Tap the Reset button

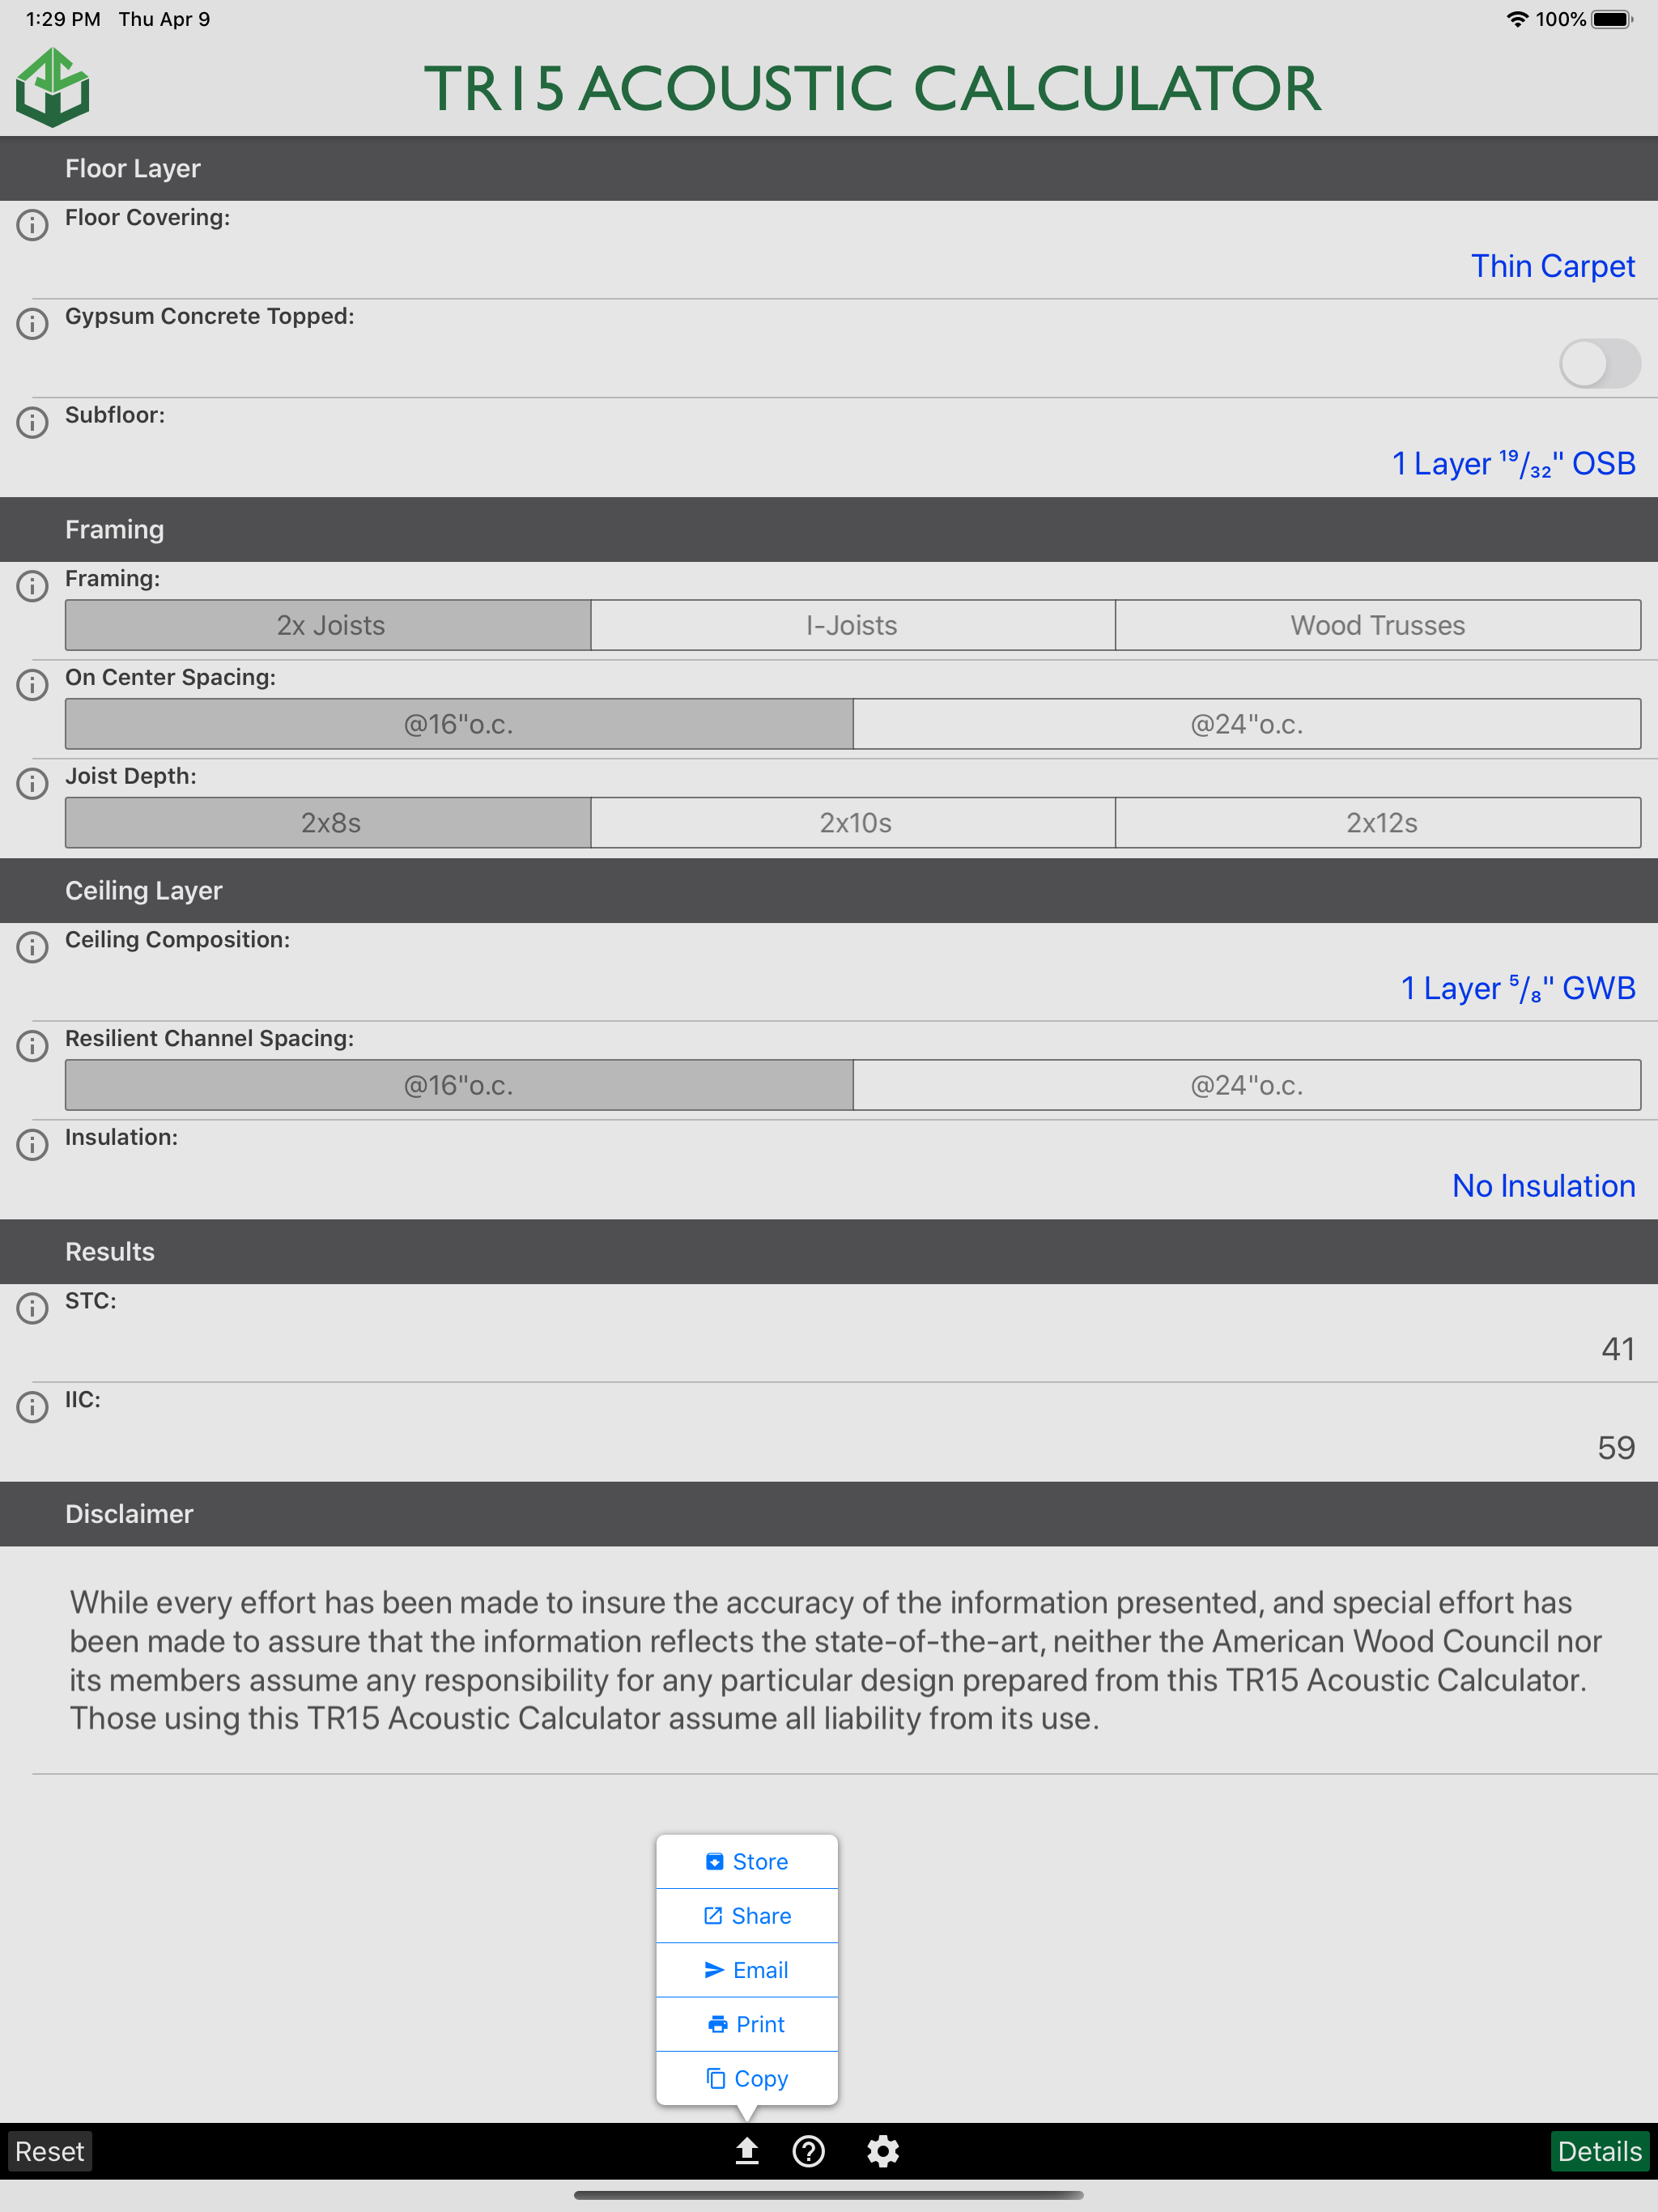(x=50, y=2151)
